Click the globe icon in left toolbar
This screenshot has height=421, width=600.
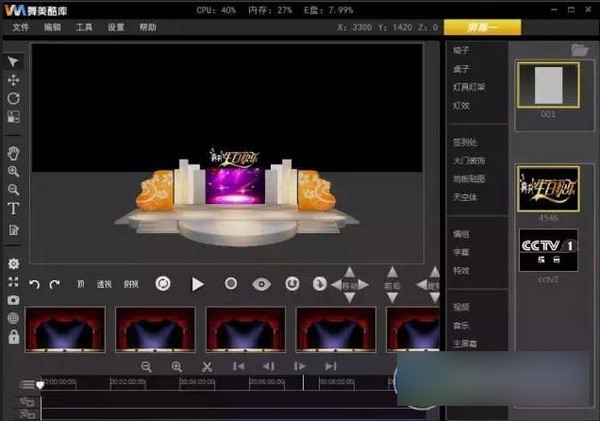[x=13, y=318]
